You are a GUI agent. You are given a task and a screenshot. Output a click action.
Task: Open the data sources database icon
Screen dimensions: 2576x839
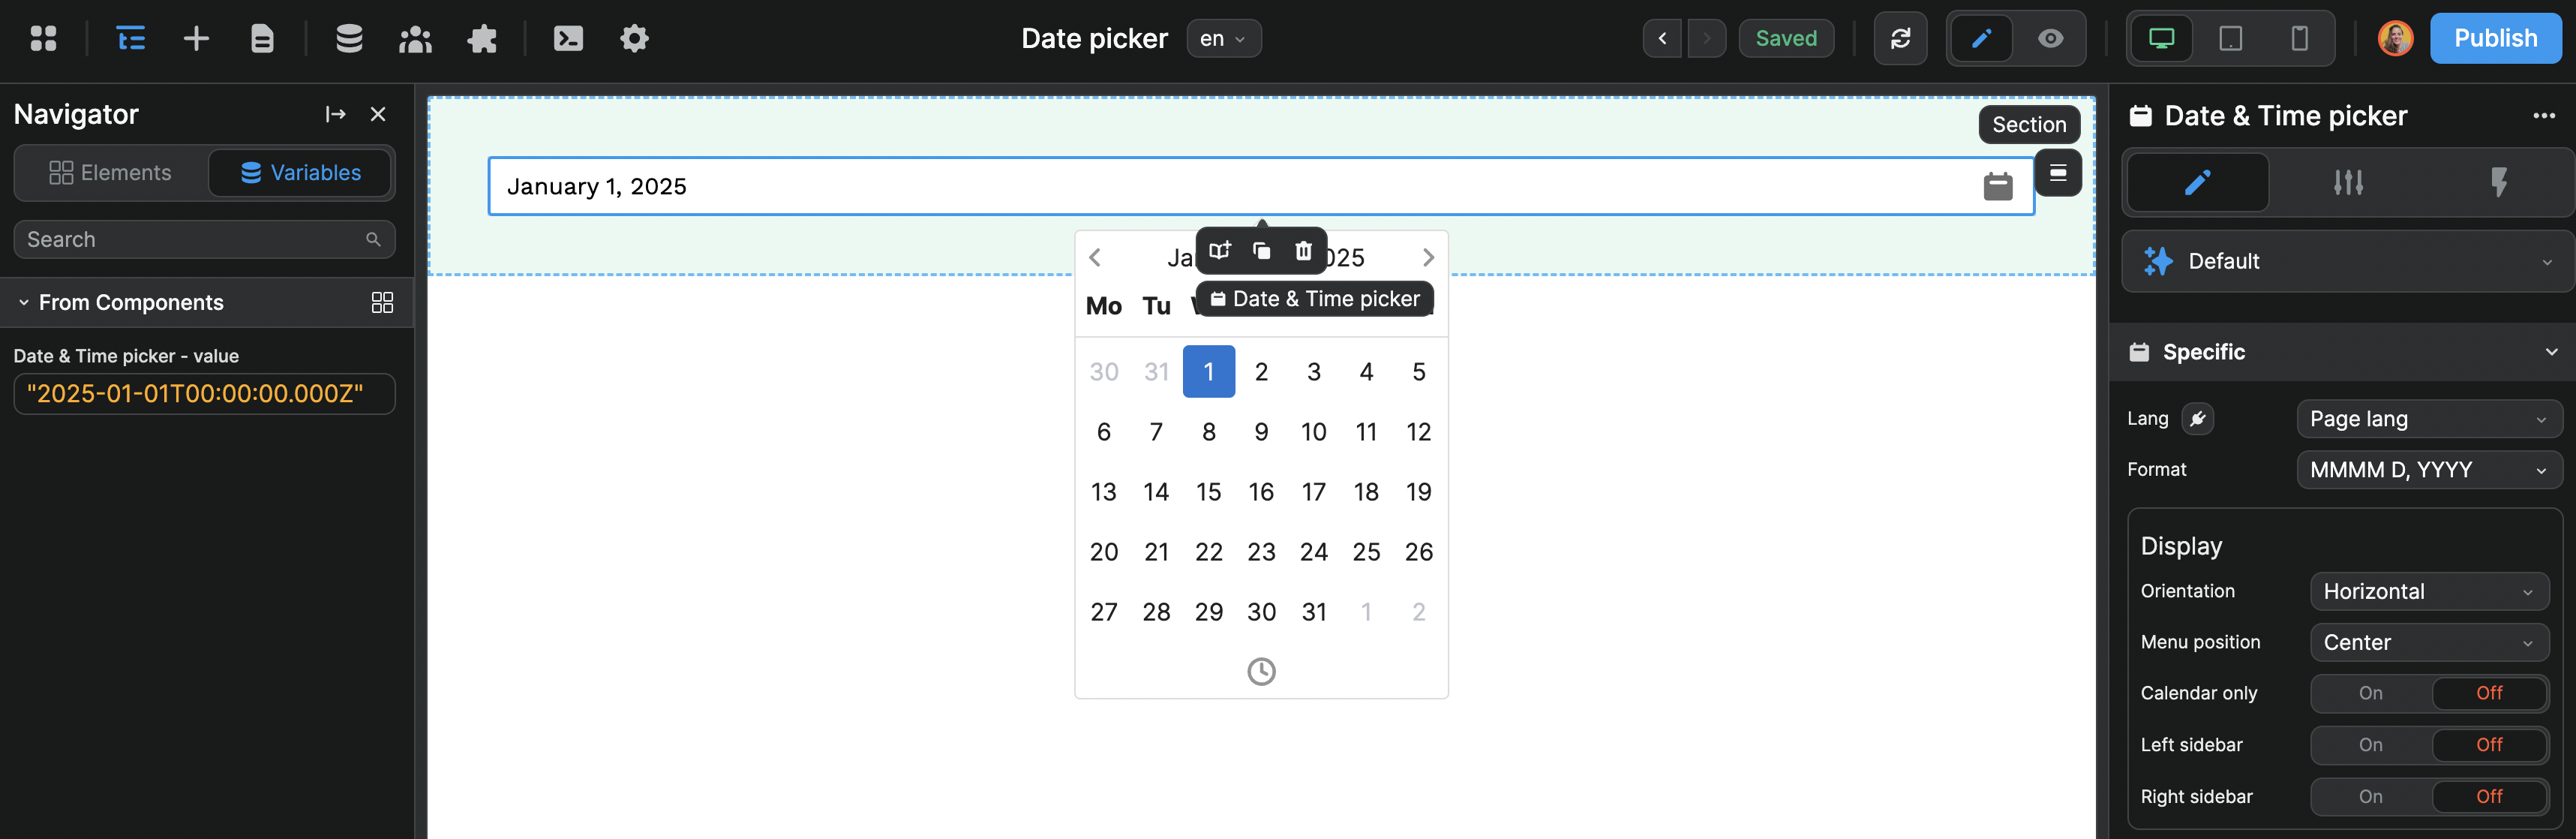348,38
